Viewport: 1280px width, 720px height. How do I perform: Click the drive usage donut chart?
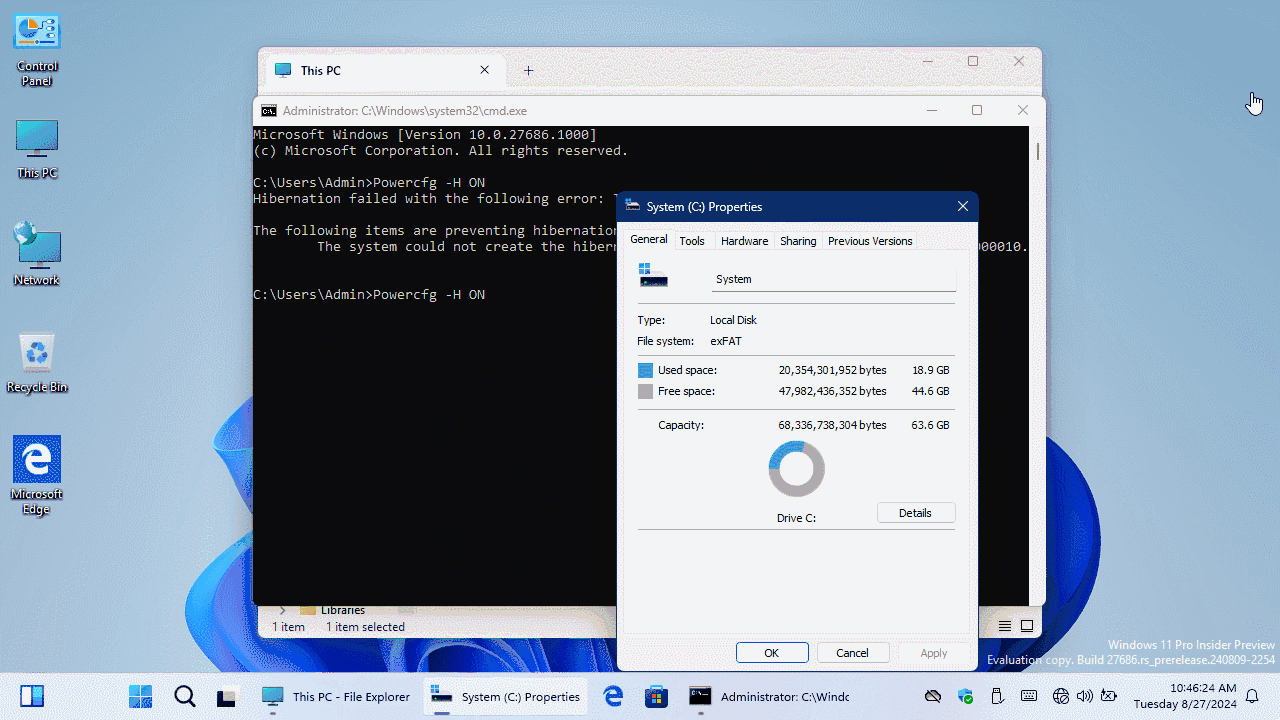click(x=797, y=469)
